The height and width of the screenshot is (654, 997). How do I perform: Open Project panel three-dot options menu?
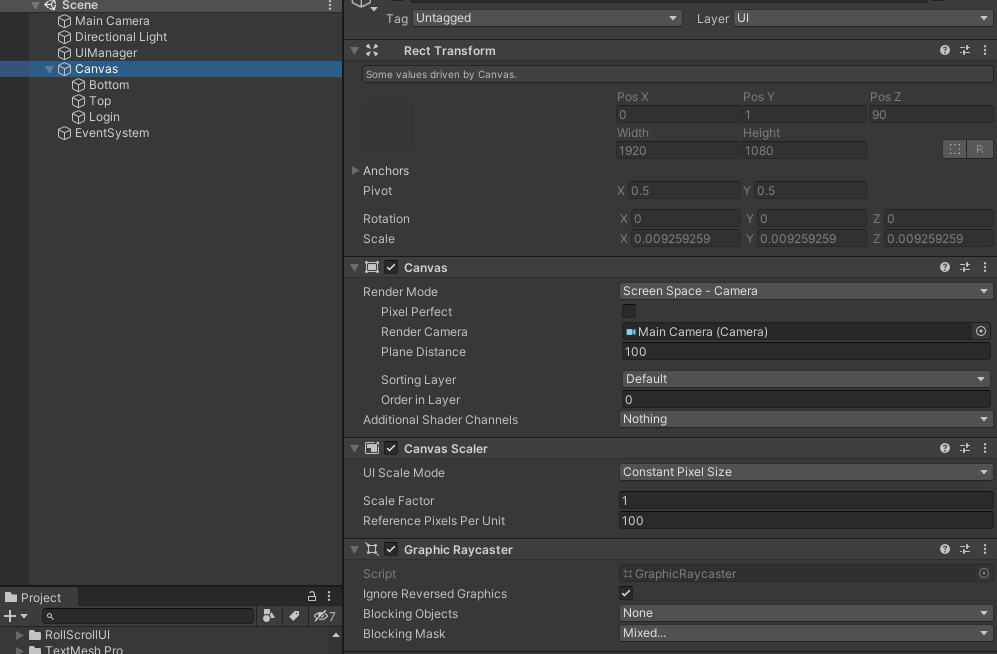(329, 596)
